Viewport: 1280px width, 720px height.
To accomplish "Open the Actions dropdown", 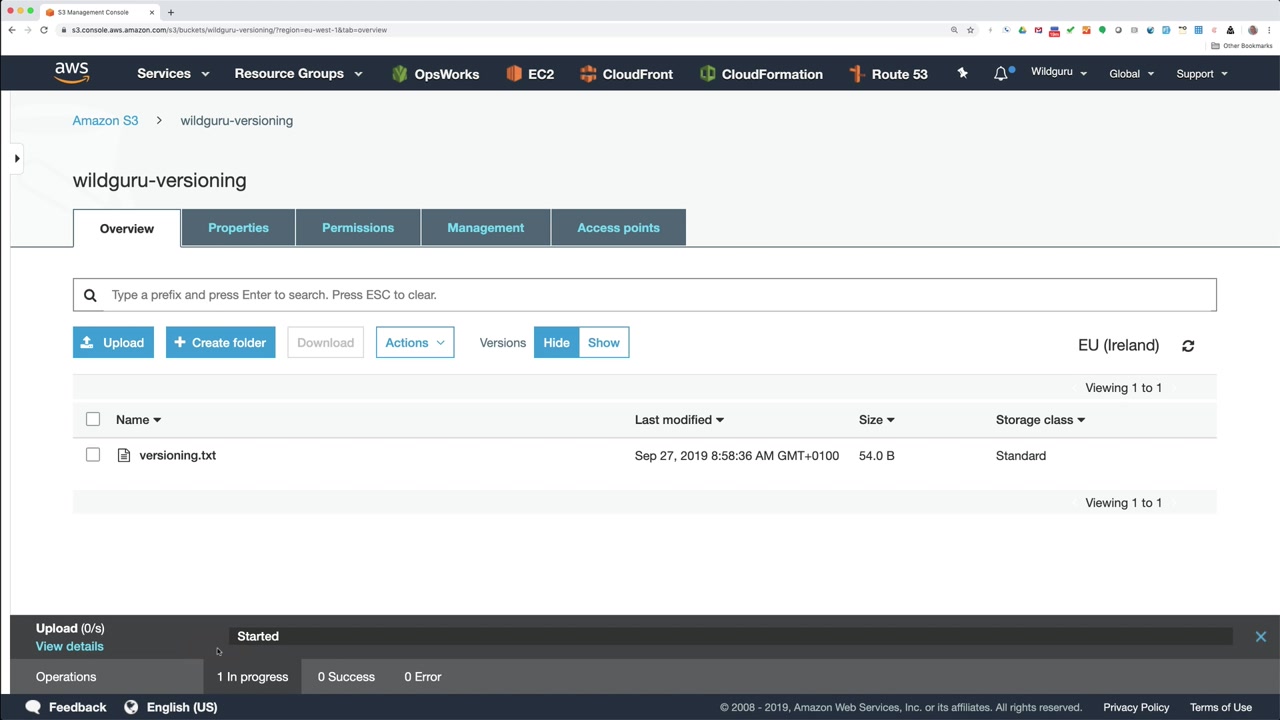I will (x=415, y=343).
